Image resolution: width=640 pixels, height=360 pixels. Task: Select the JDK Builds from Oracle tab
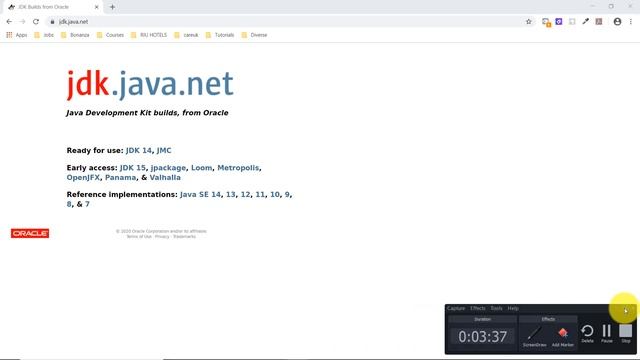click(x=53, y=7)
